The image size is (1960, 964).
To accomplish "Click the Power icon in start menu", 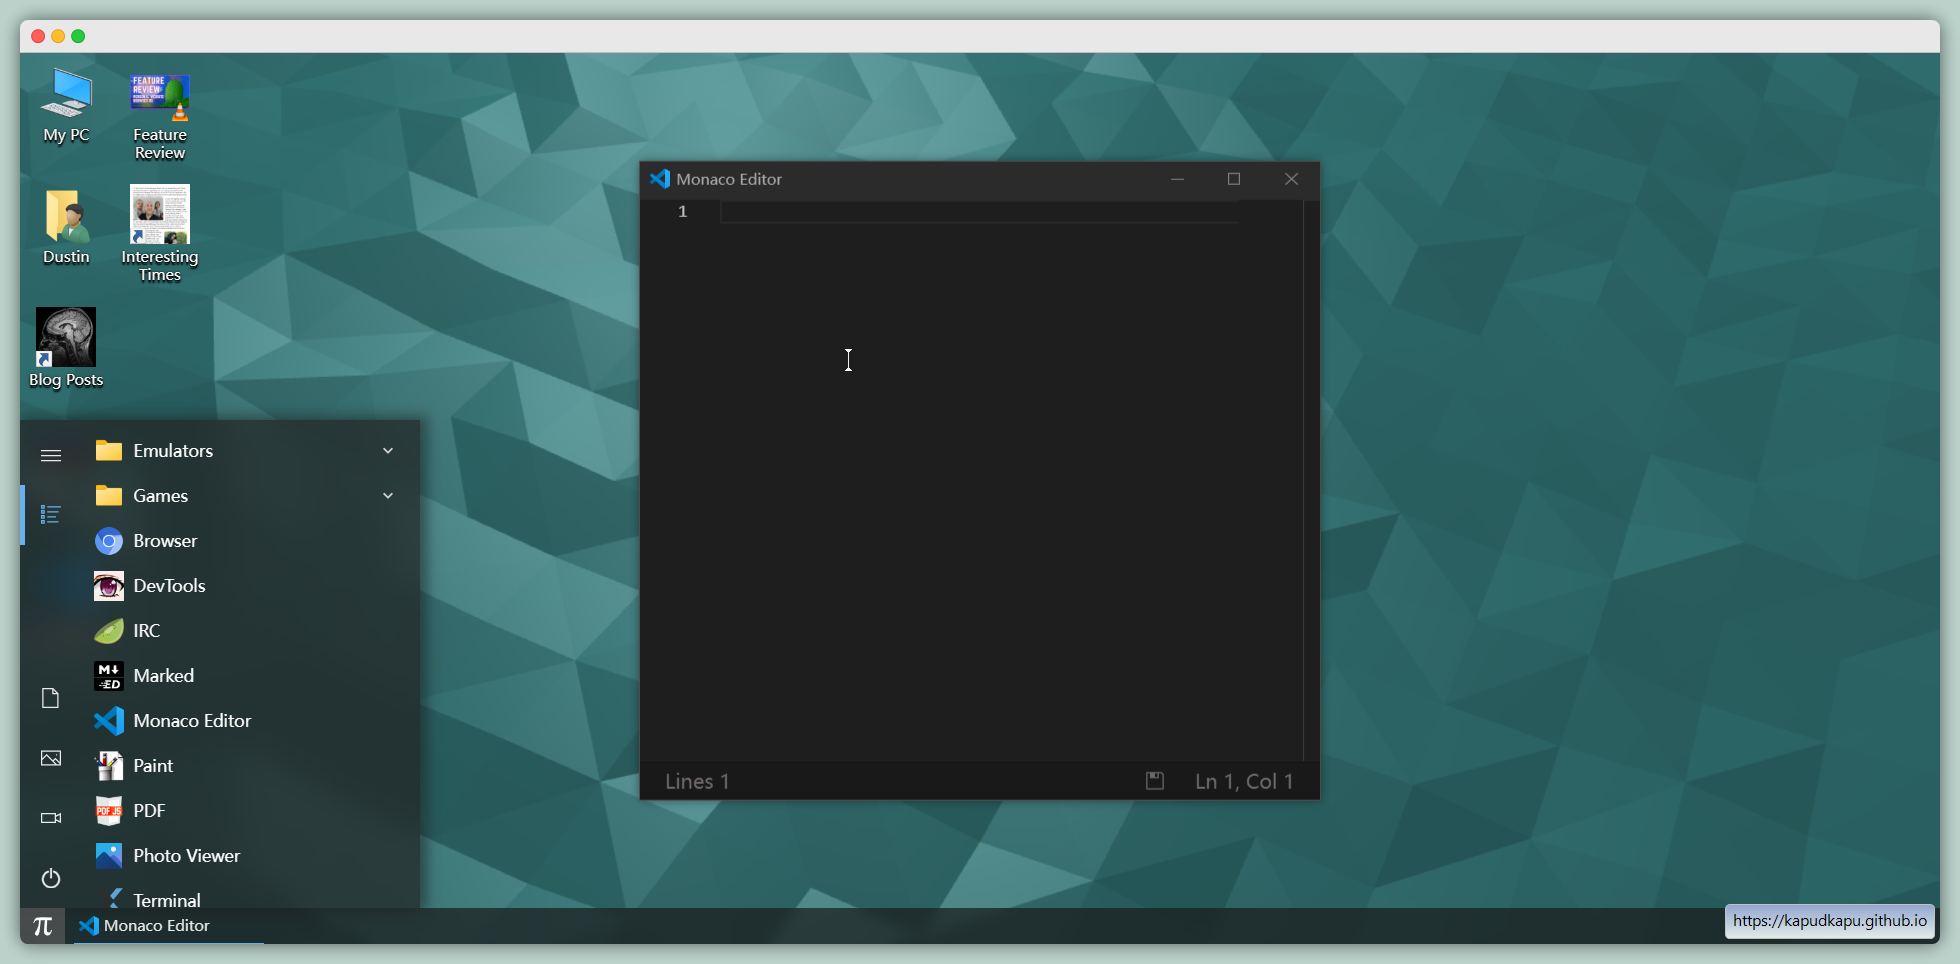I will 51,878.
